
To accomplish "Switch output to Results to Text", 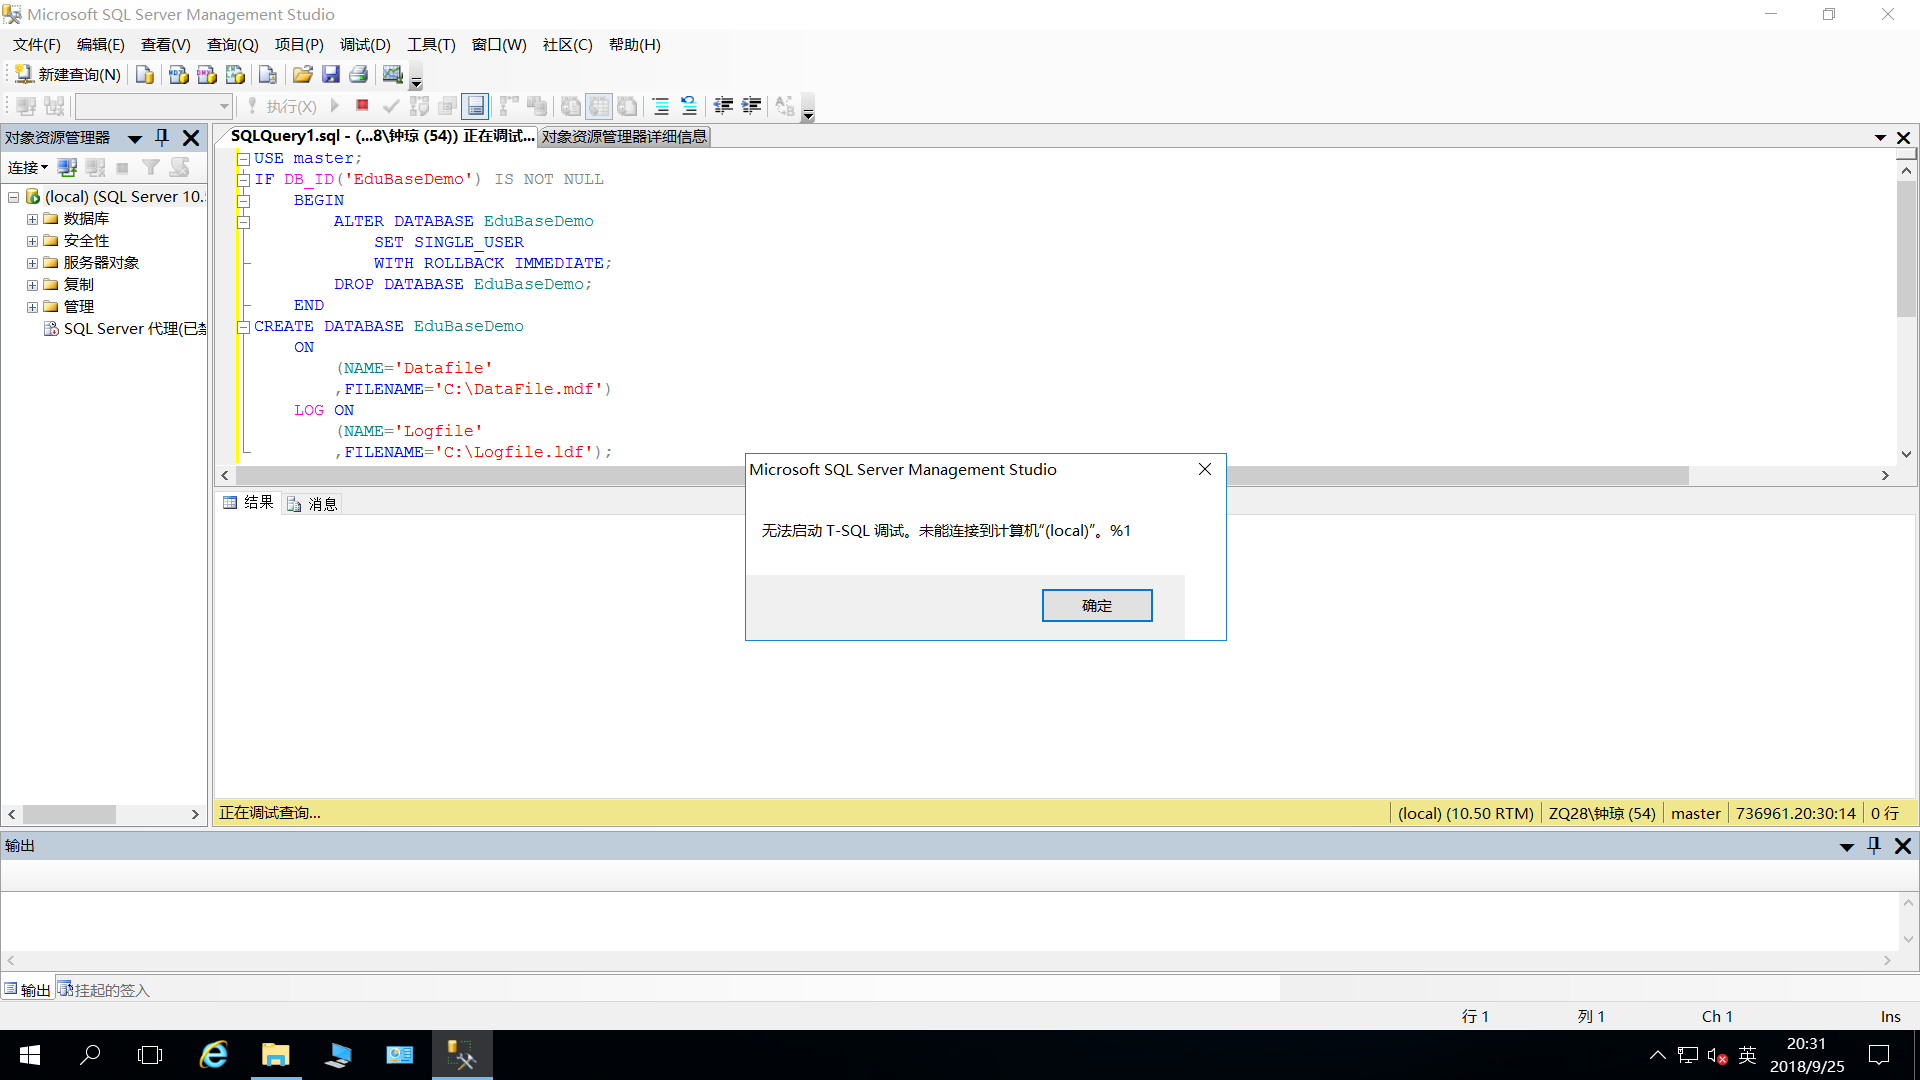I will pos(571,105).
